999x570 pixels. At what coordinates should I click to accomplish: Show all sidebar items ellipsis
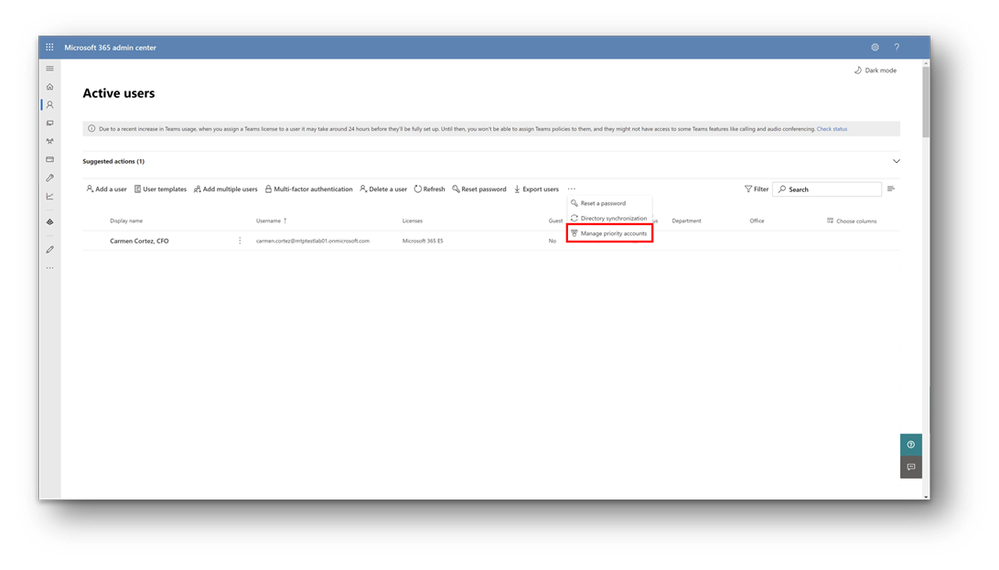(x=50, y=268)
